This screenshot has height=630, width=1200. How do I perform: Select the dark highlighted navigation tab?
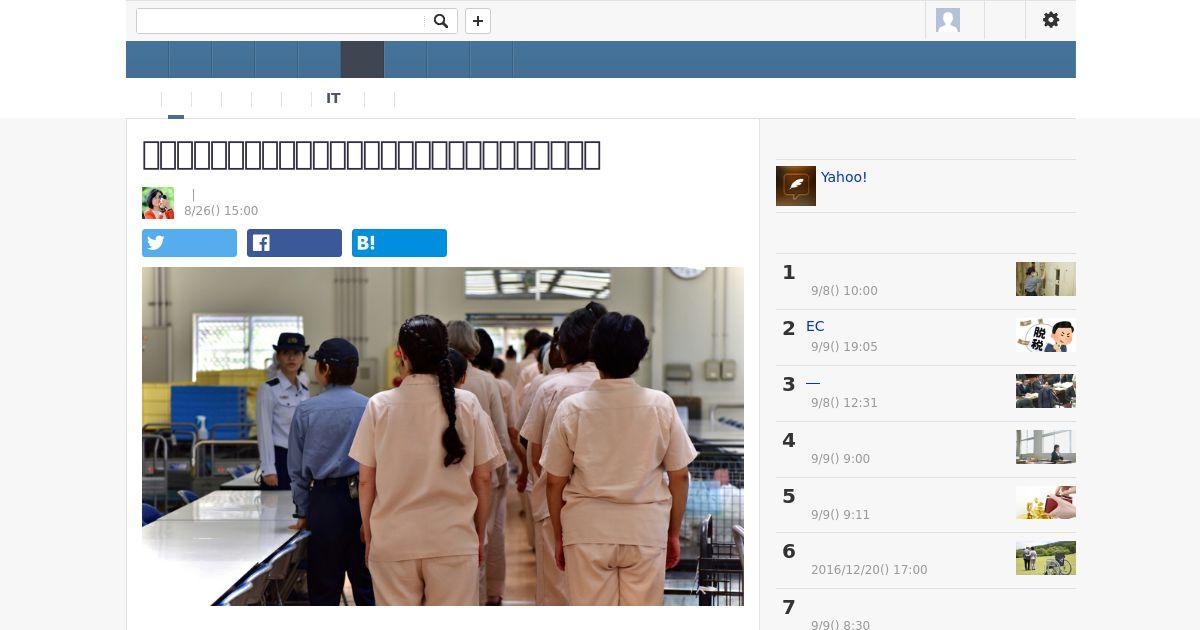pos(362,60)
